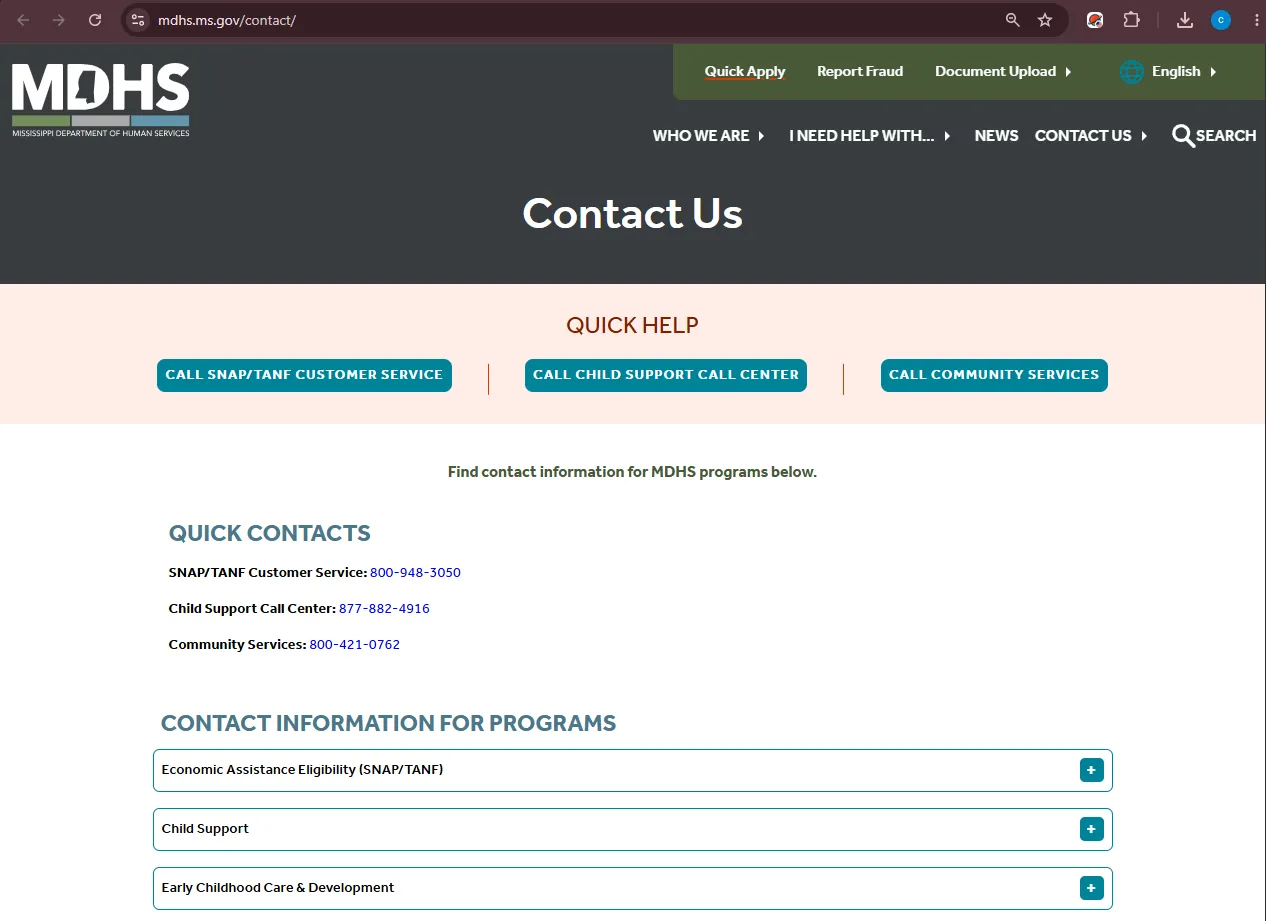1266x921 pixels.
Task: Click Early Childhood Care & Development row text
Action: point(278,888)
